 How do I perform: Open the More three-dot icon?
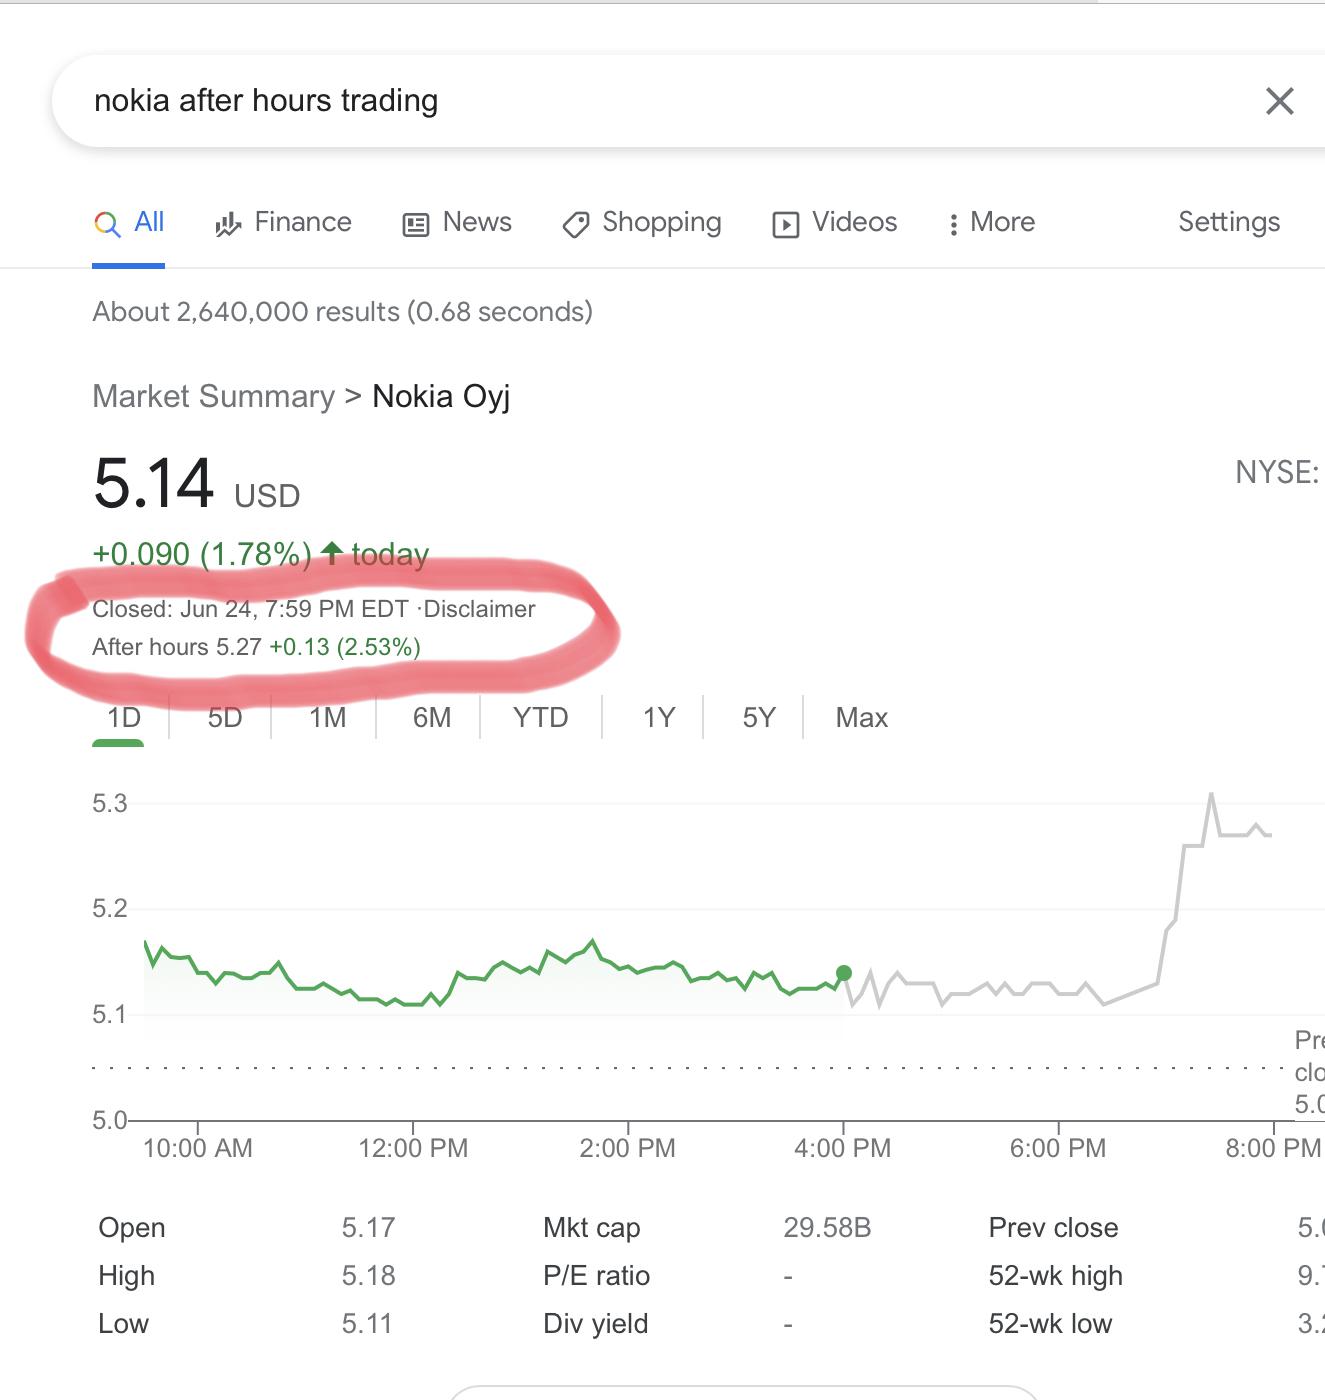click(x=953, y=222)
